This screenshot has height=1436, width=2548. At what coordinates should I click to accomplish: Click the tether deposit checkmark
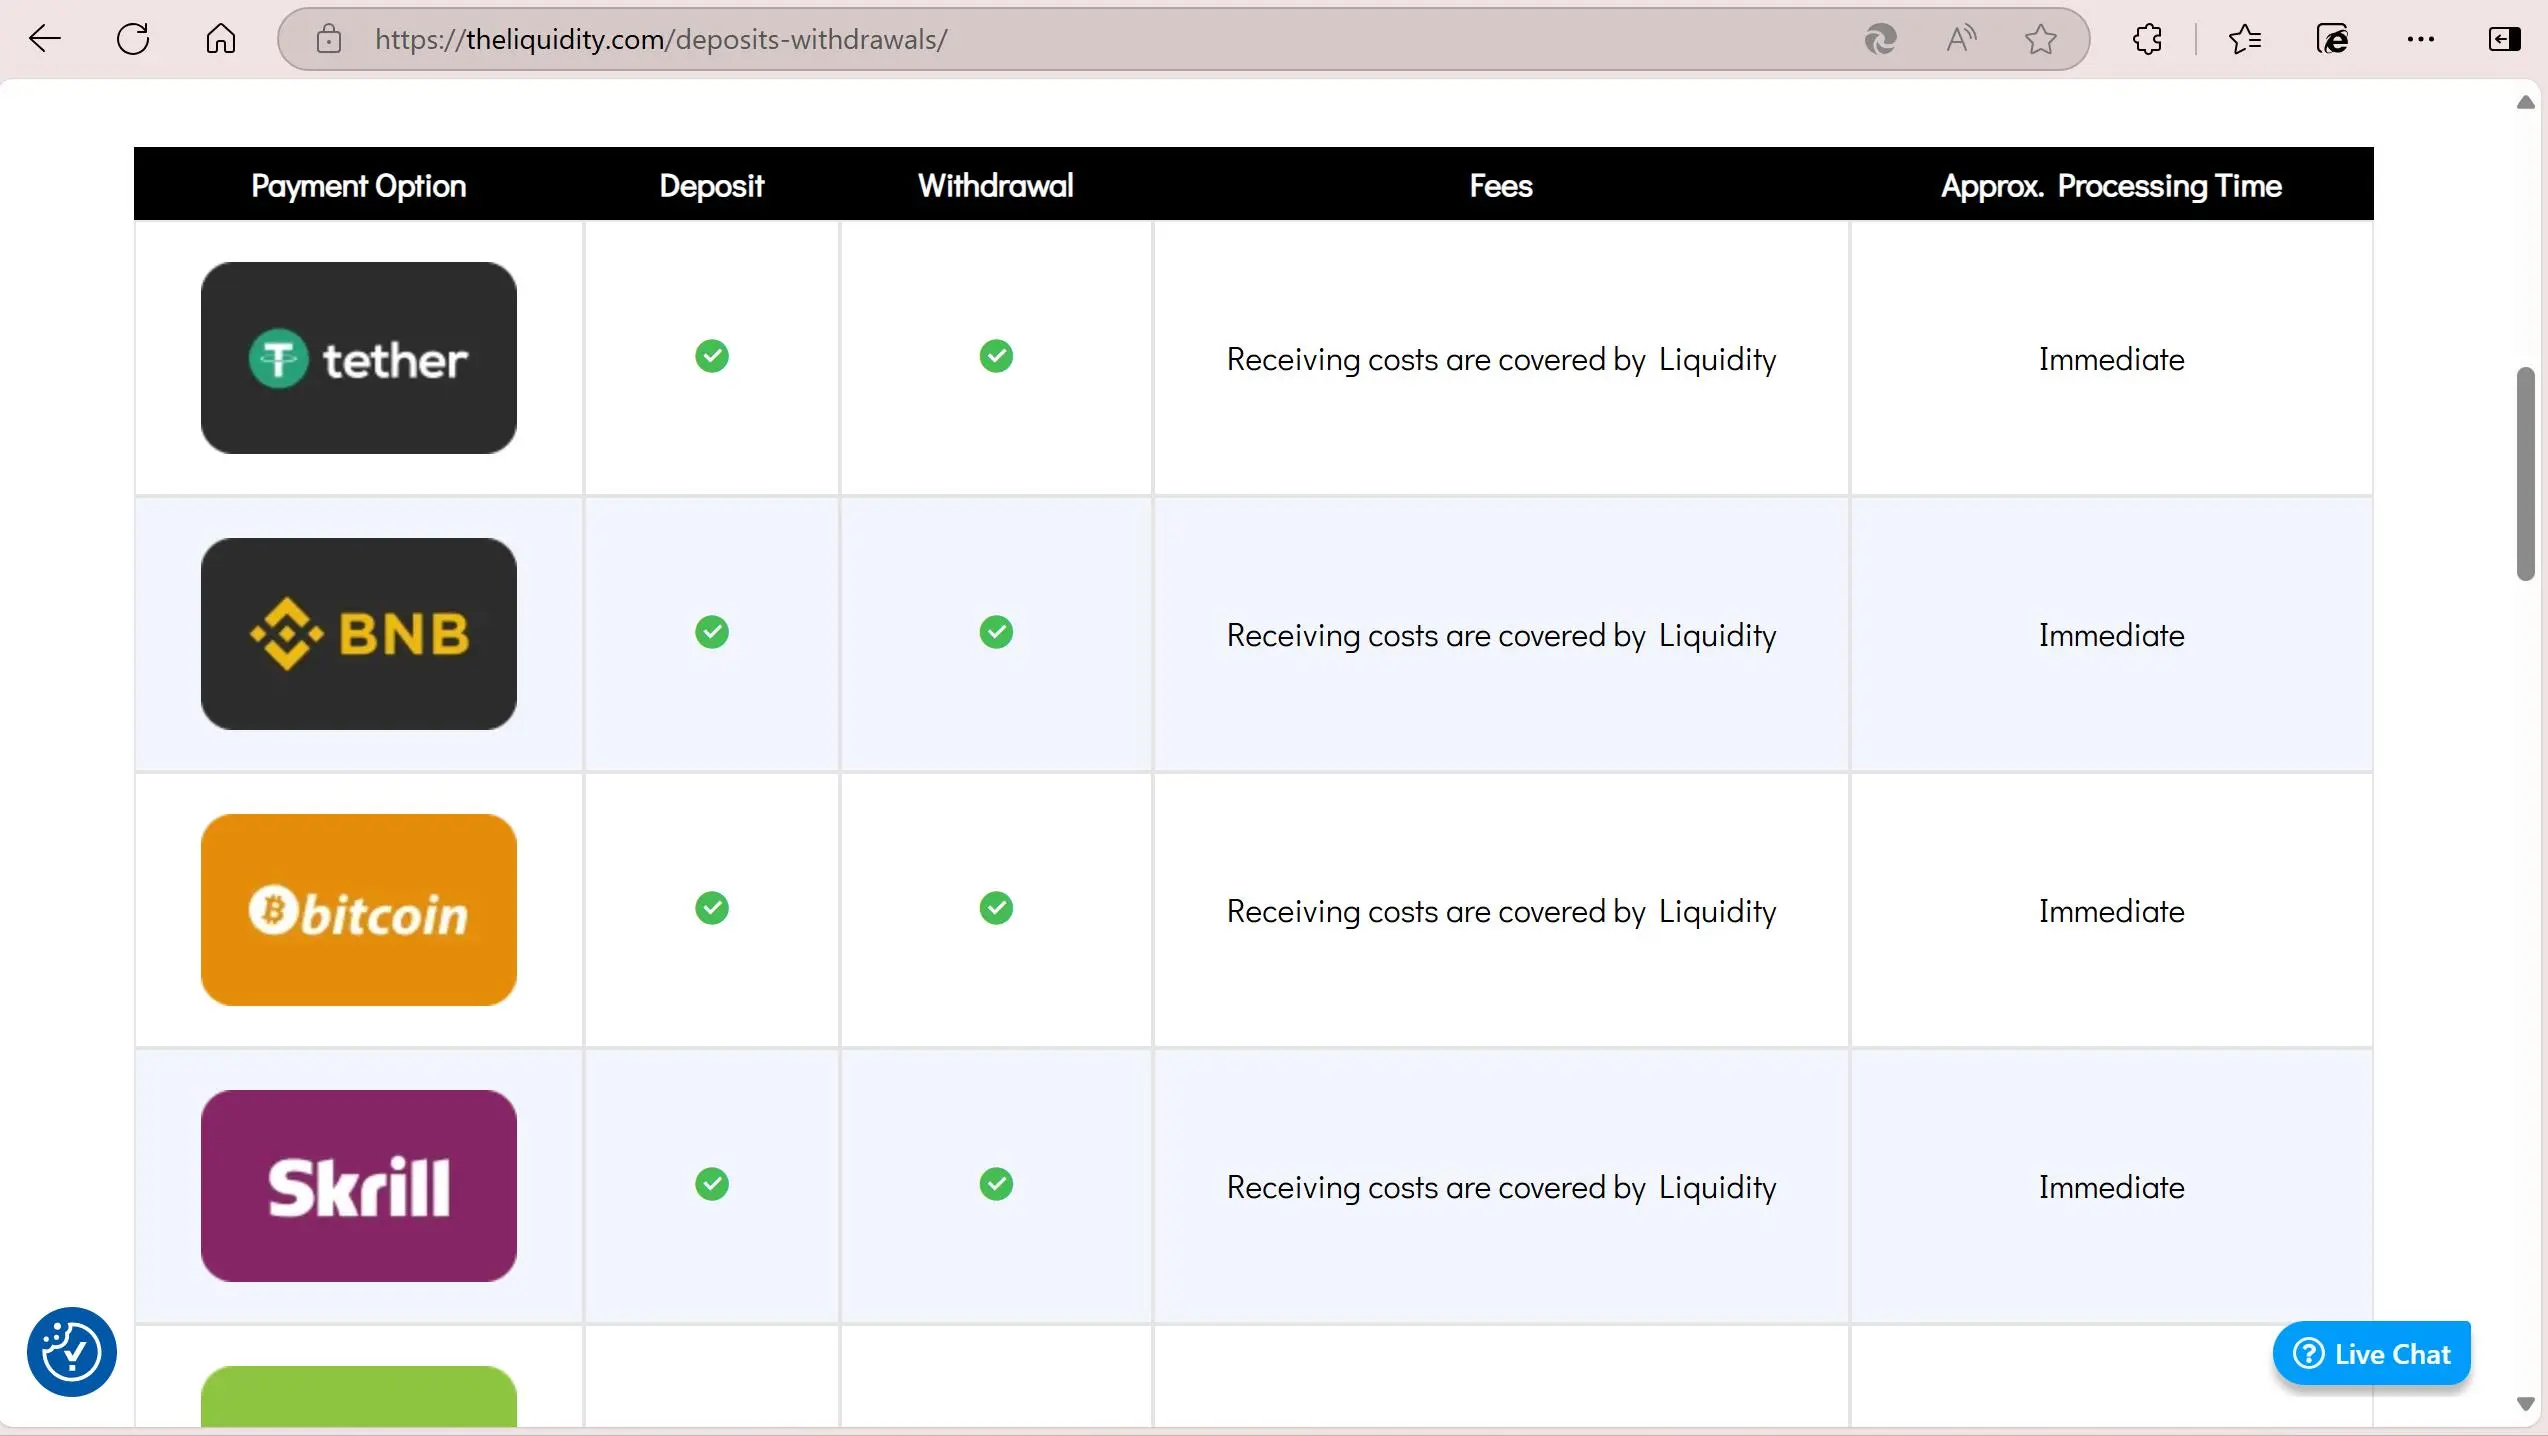click(712, 356)
